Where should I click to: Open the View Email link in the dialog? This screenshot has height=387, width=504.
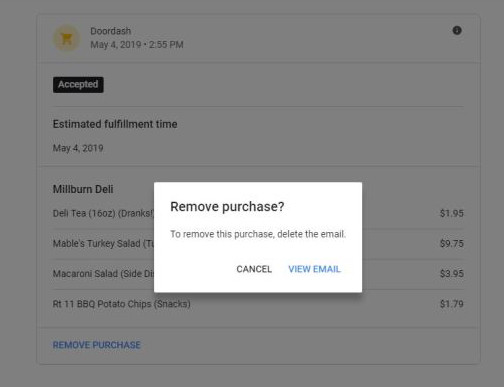314,269
